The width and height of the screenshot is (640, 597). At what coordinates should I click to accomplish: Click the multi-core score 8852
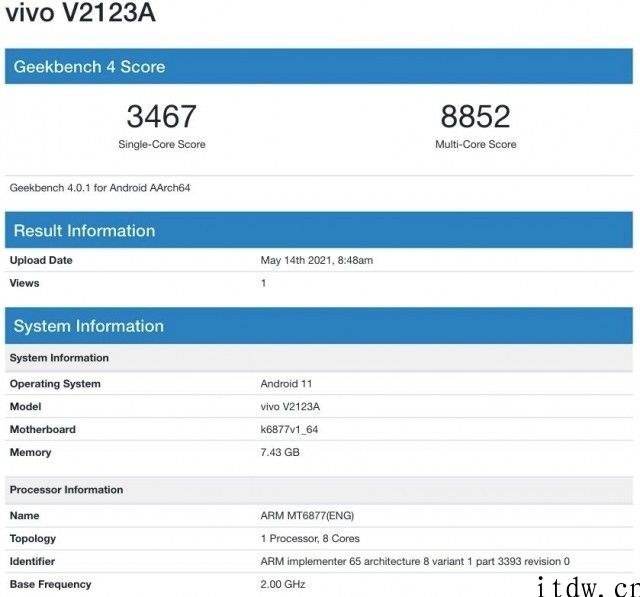475,117
